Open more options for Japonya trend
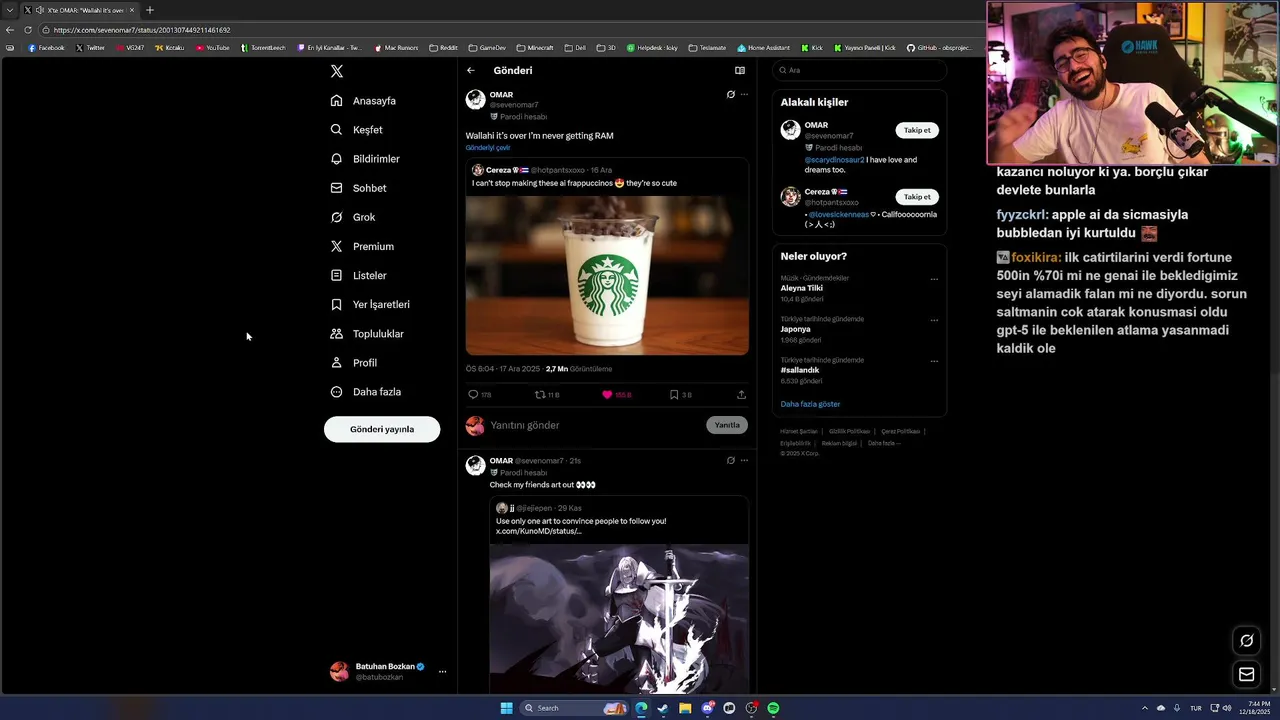The image size is (1280, 720). pos(934,320)
